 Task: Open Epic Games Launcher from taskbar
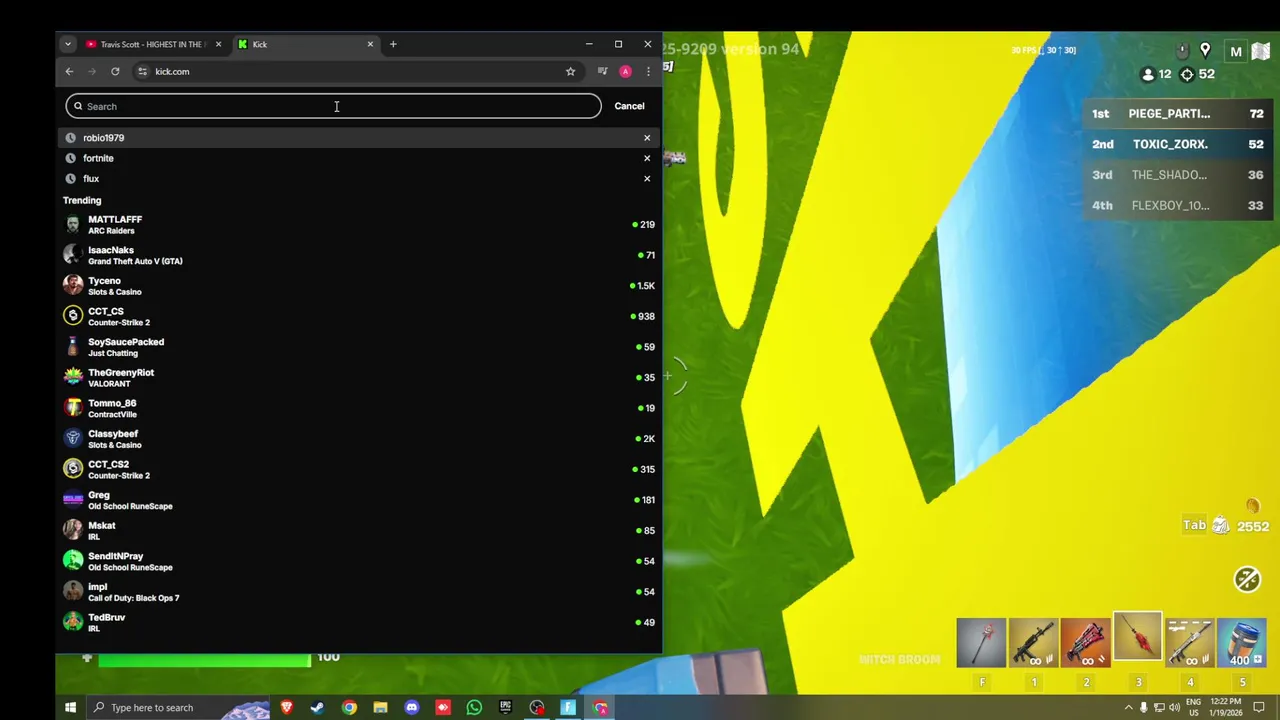coord(505,708)
